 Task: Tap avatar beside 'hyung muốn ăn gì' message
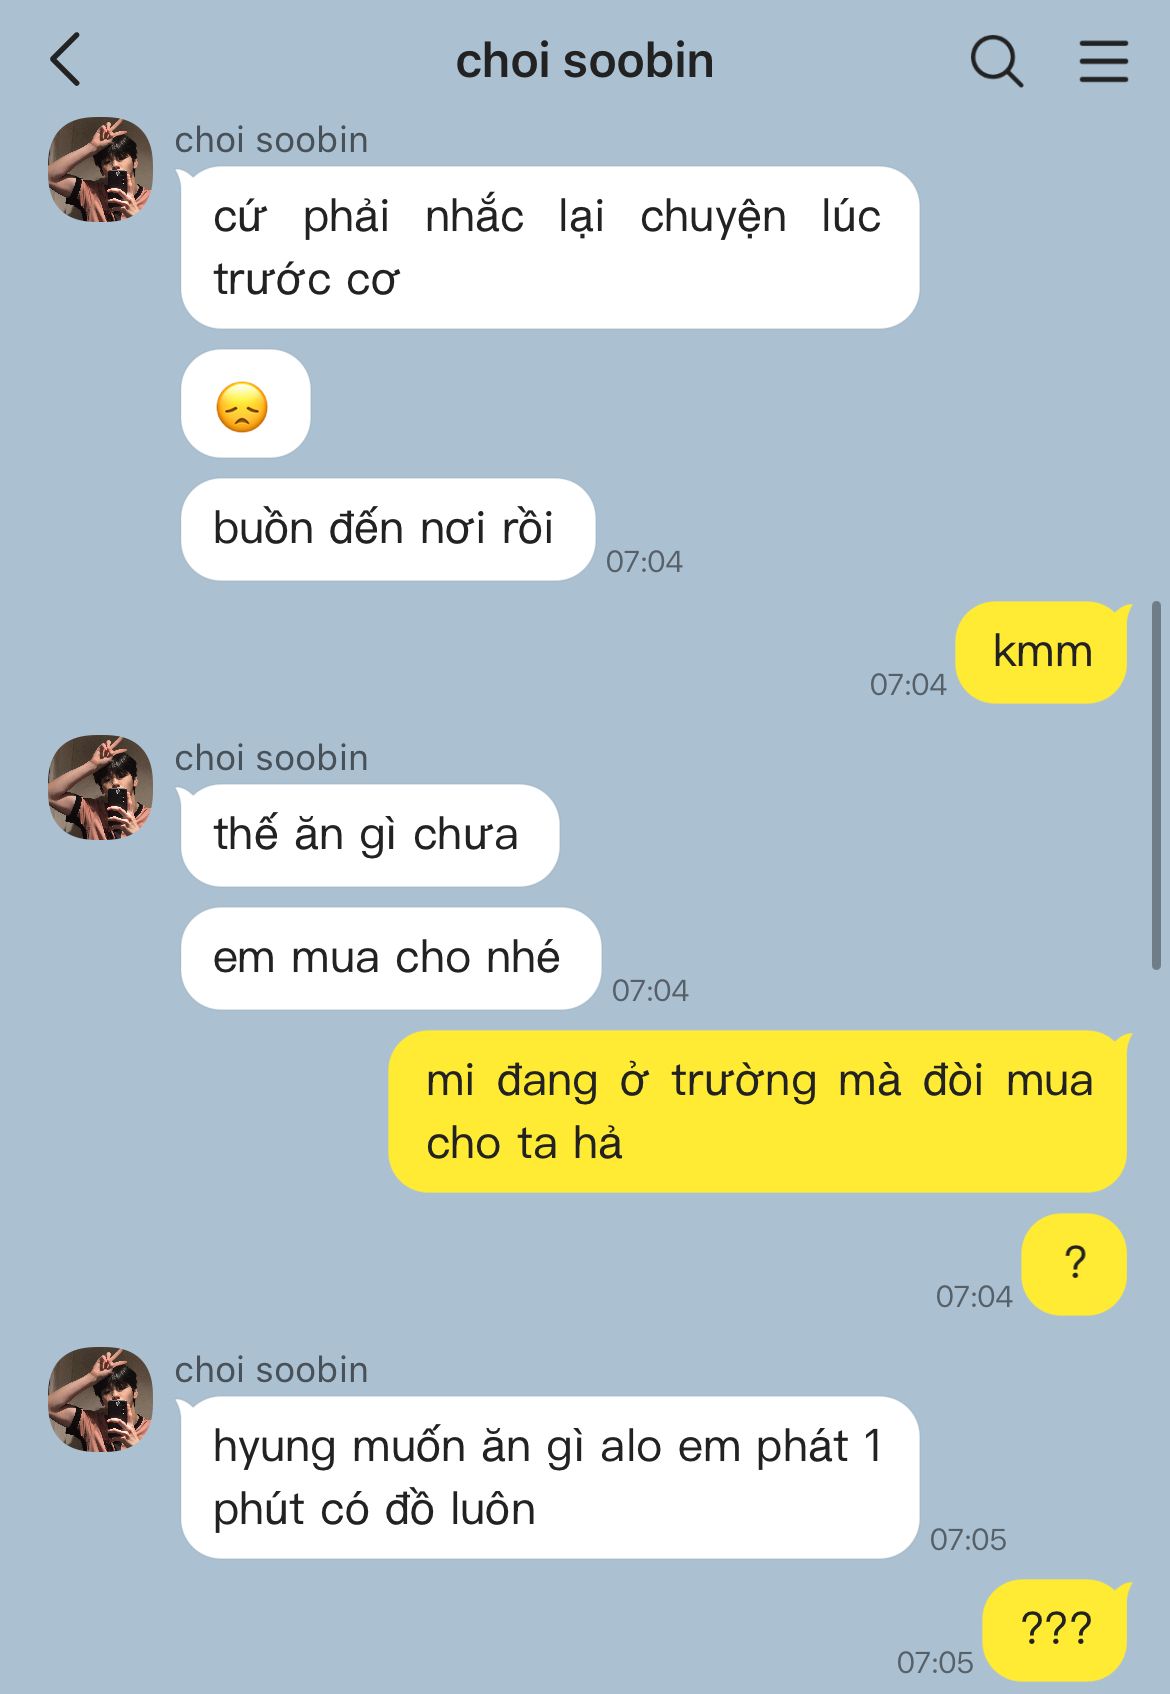[x=100, y=1399]
